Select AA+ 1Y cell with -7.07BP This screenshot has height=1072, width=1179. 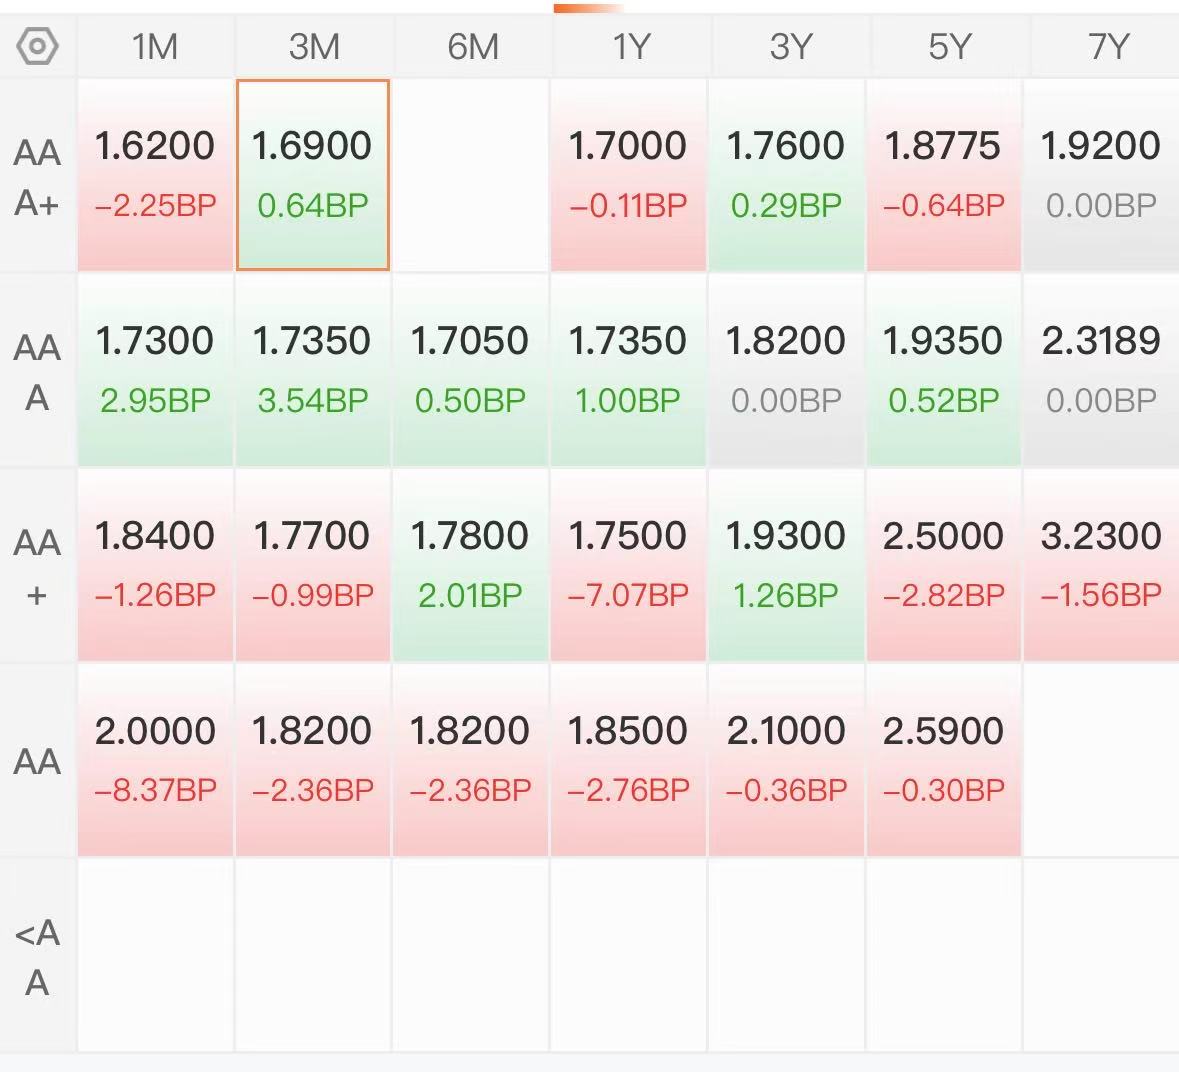click(628, 565)
